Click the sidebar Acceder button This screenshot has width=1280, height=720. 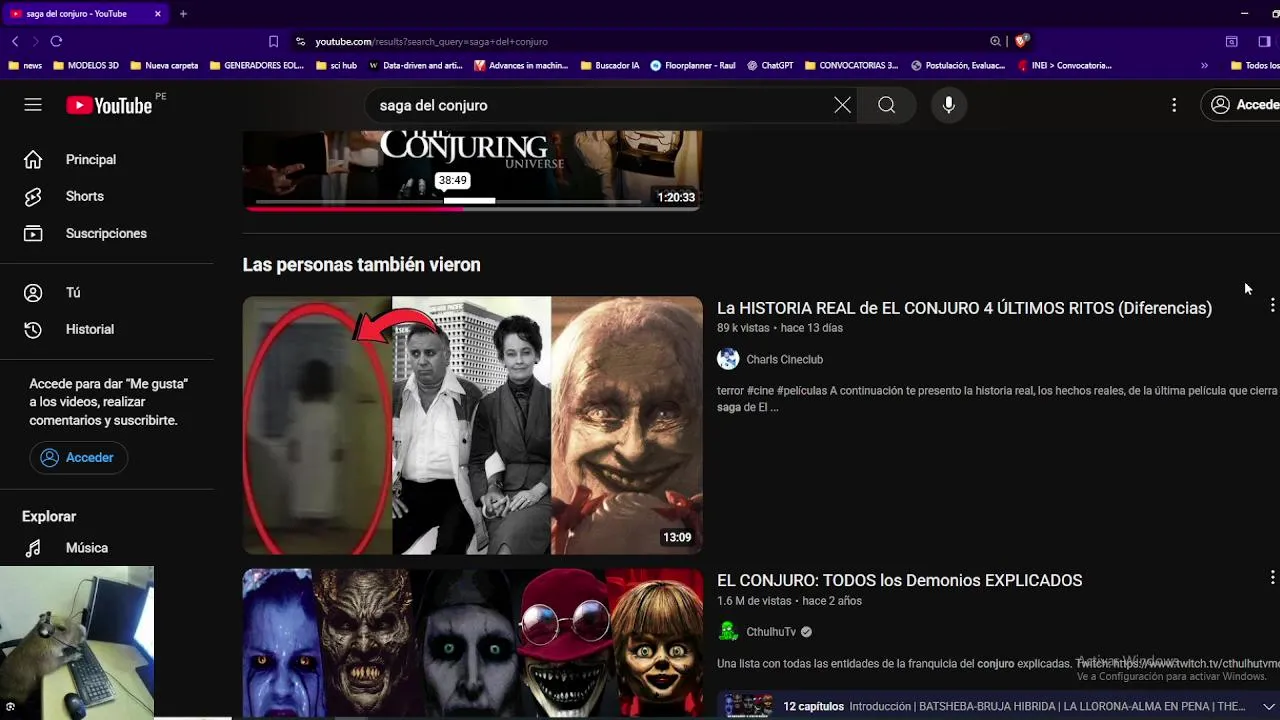(78, 457)
